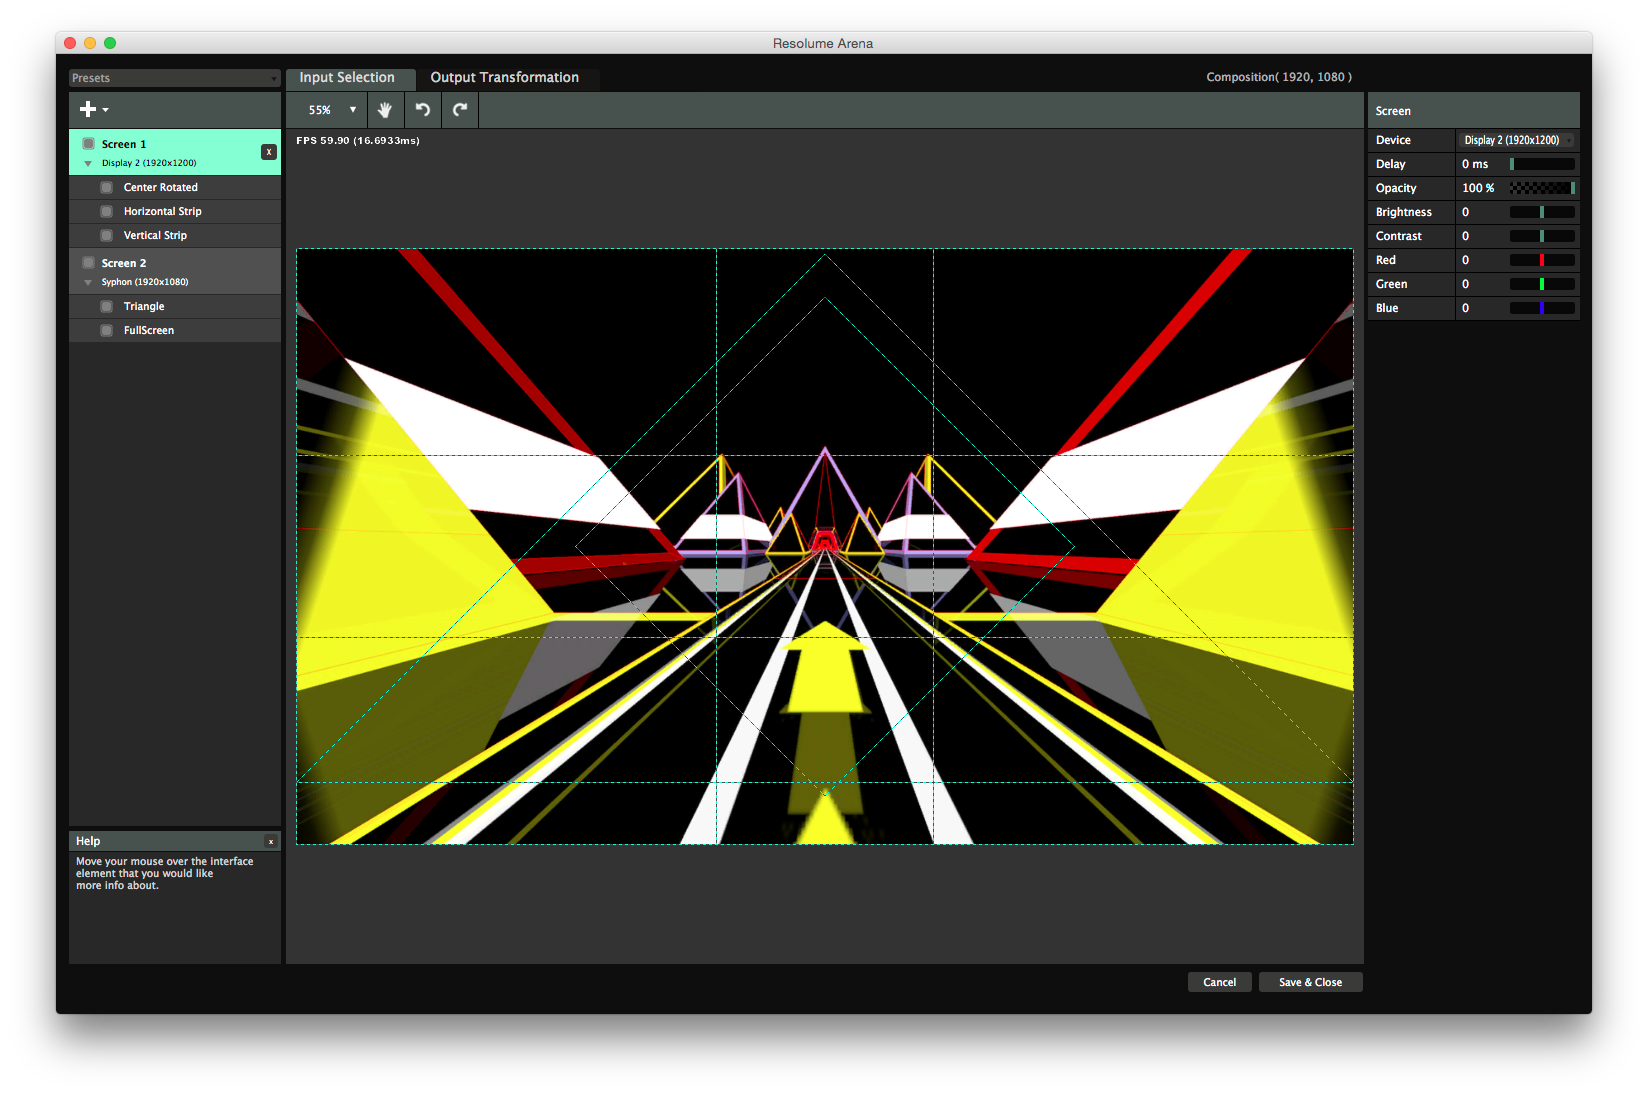This screenshot has width=1648, height=1094.
Task: Click the Opacity slider
Action: 1541,188
